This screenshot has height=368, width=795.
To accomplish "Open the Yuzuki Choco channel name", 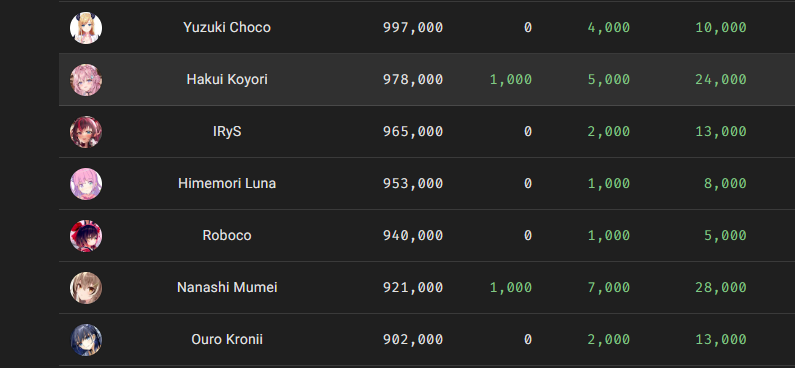I will 227,27.
